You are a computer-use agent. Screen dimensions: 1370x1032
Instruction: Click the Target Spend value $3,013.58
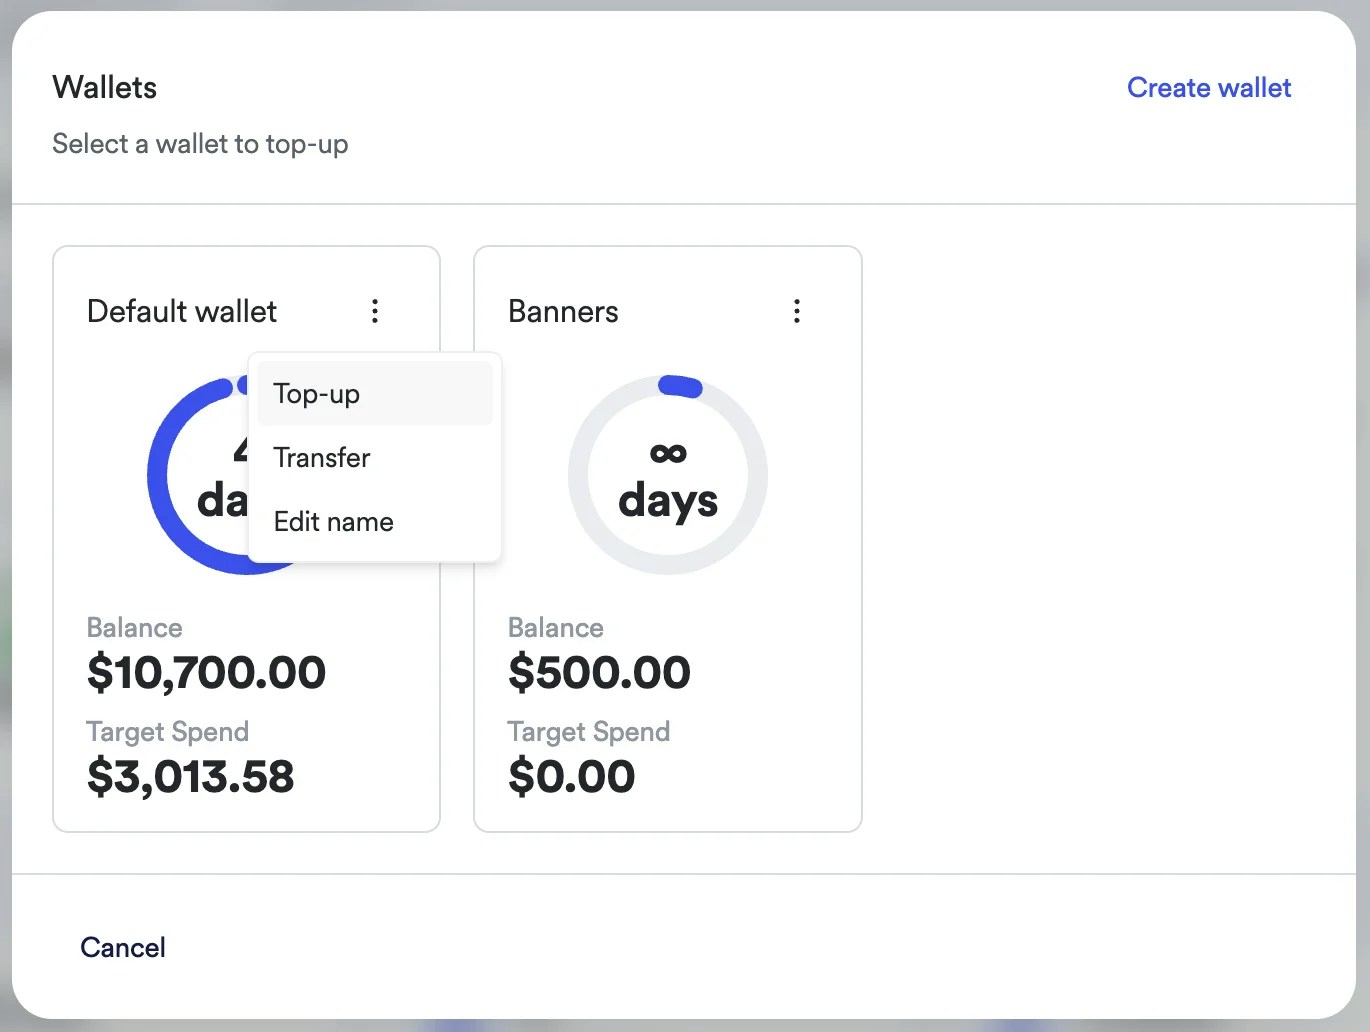click(x=190, y=777)
